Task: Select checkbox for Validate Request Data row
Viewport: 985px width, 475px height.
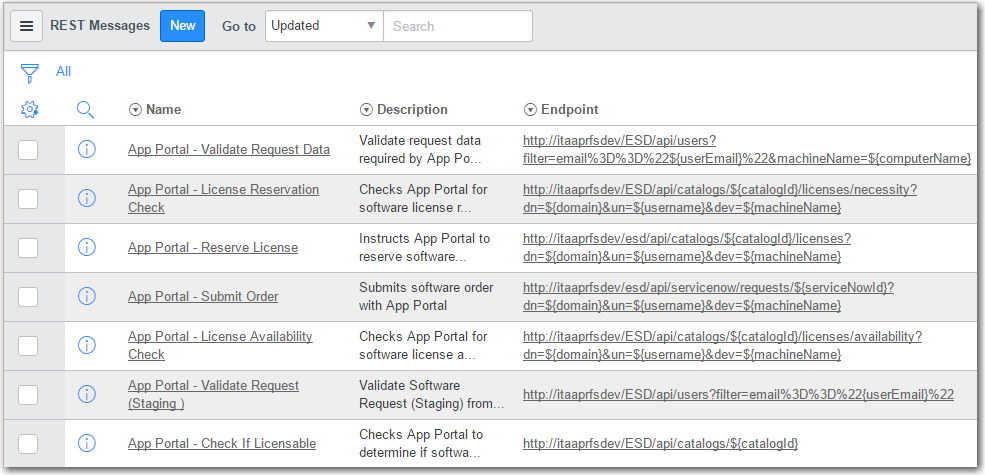Action: pos(28,150)
